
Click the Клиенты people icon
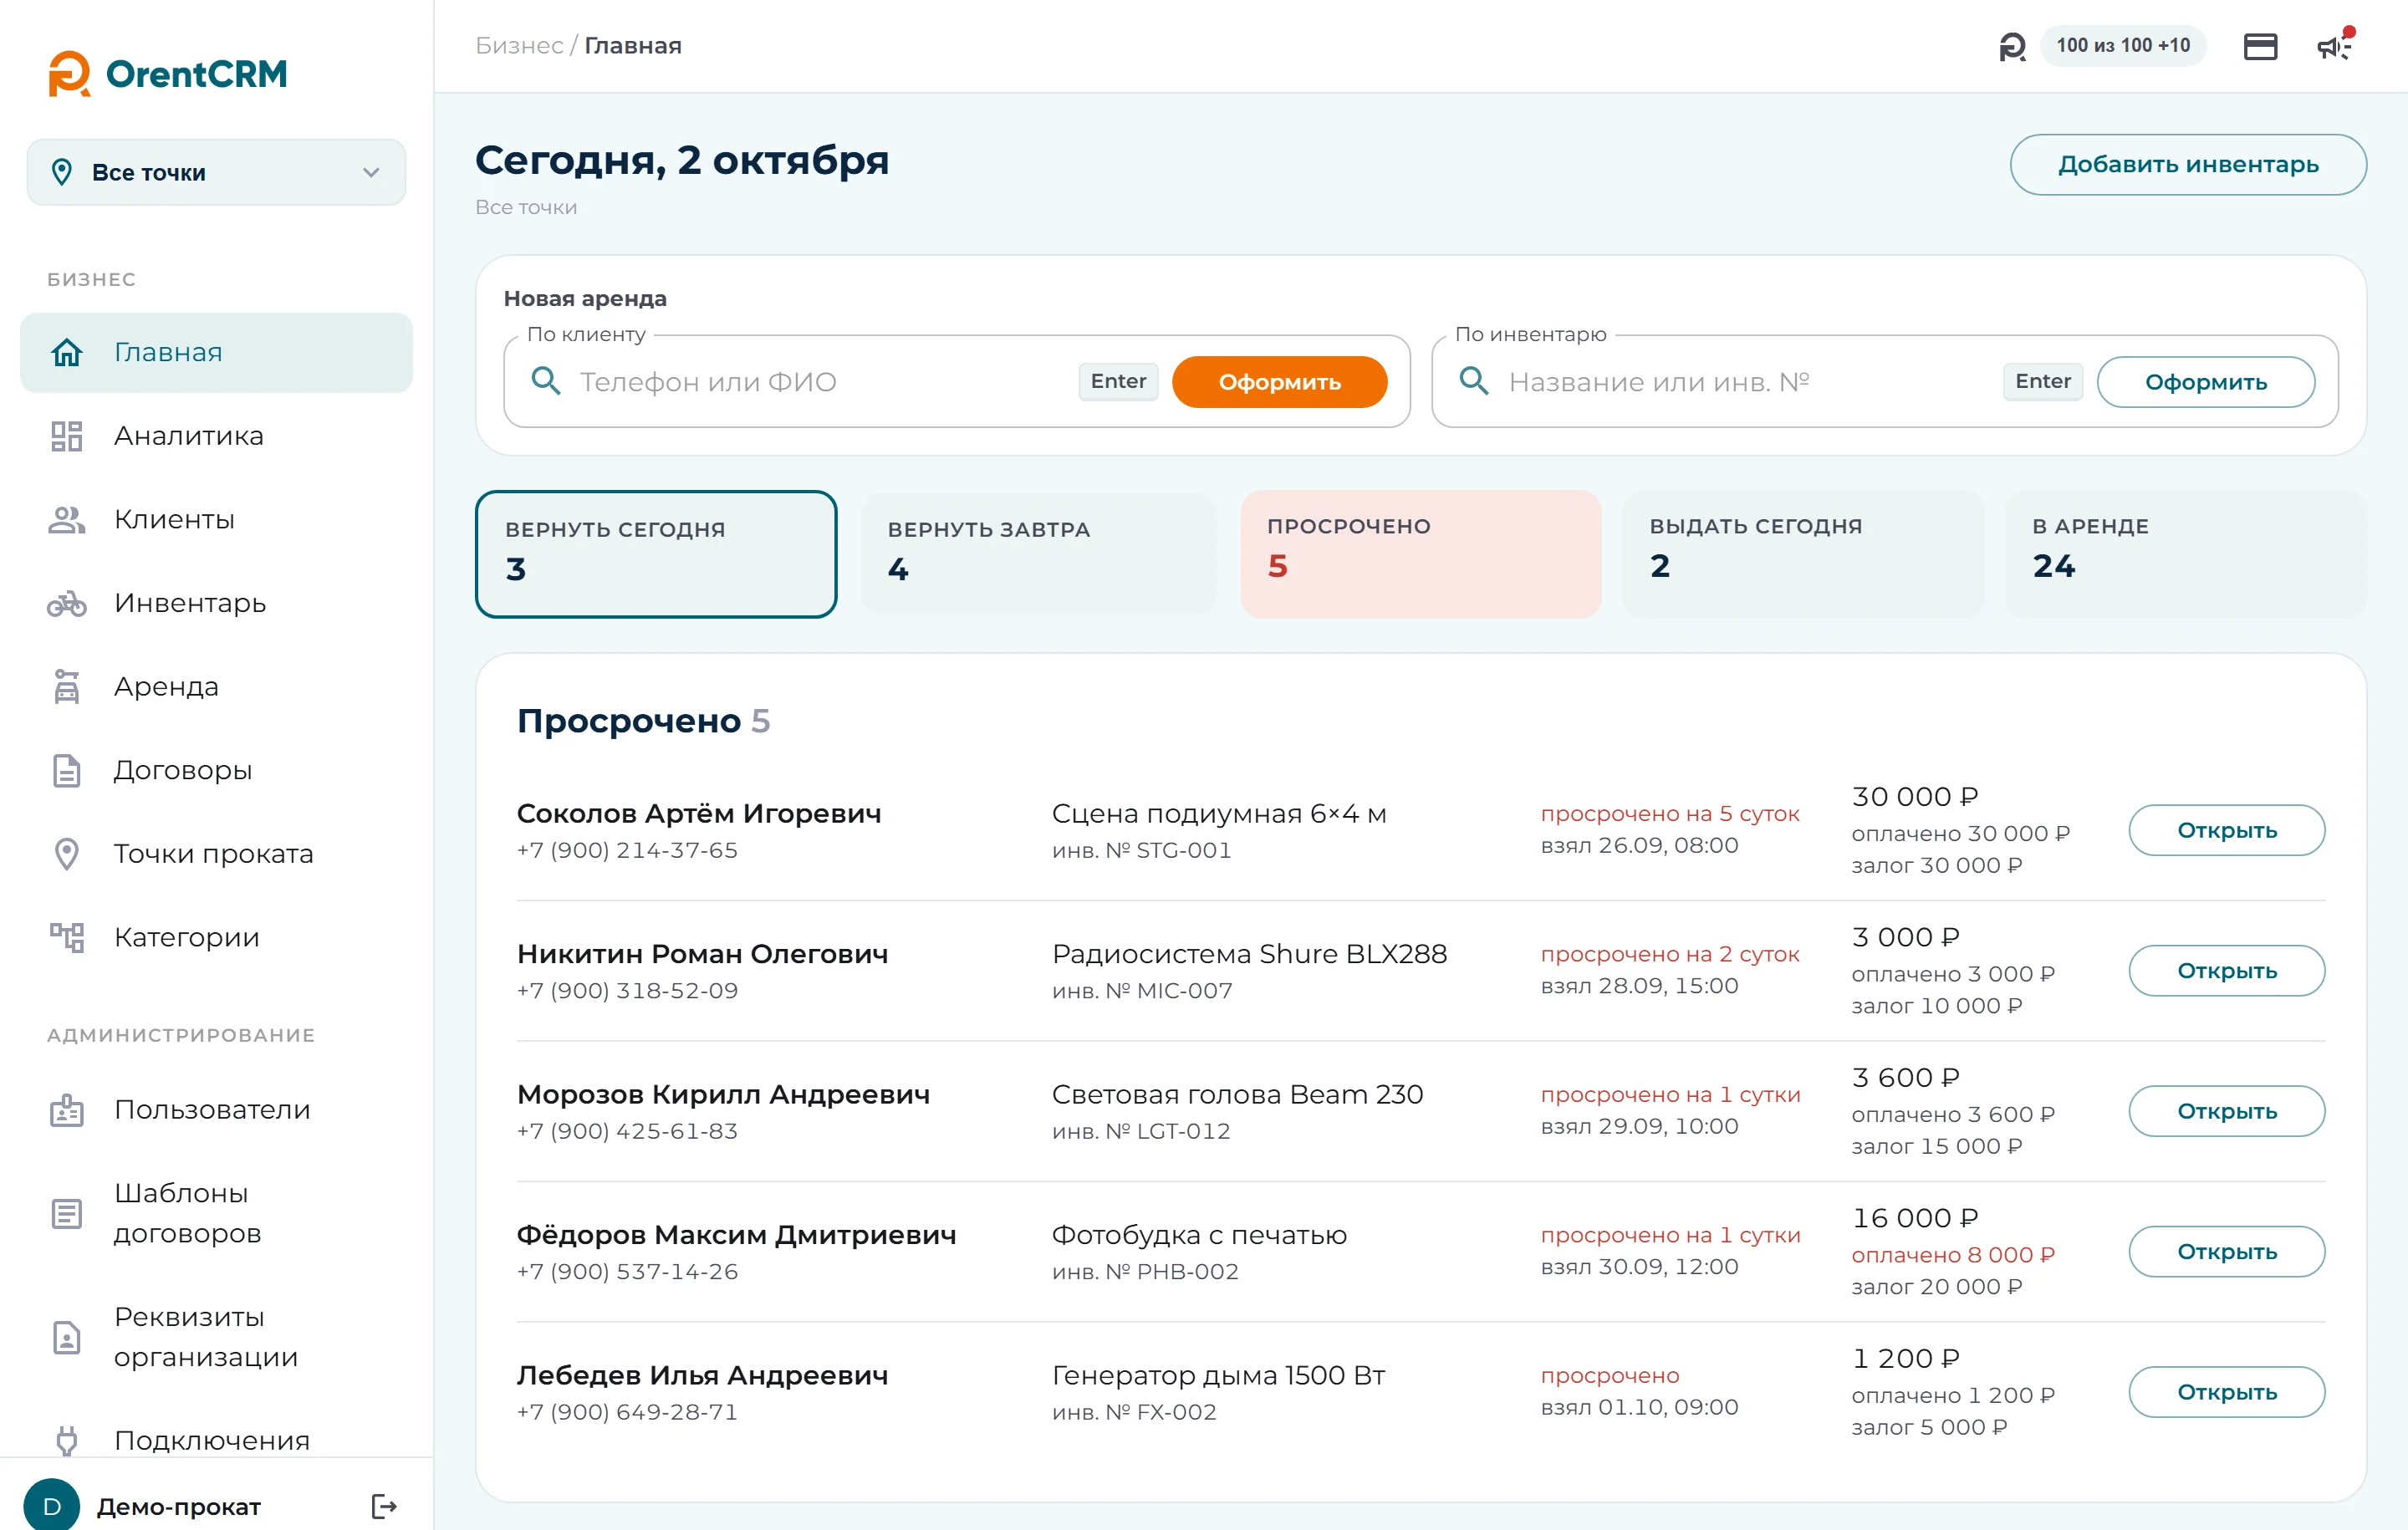tap(67, 519)
